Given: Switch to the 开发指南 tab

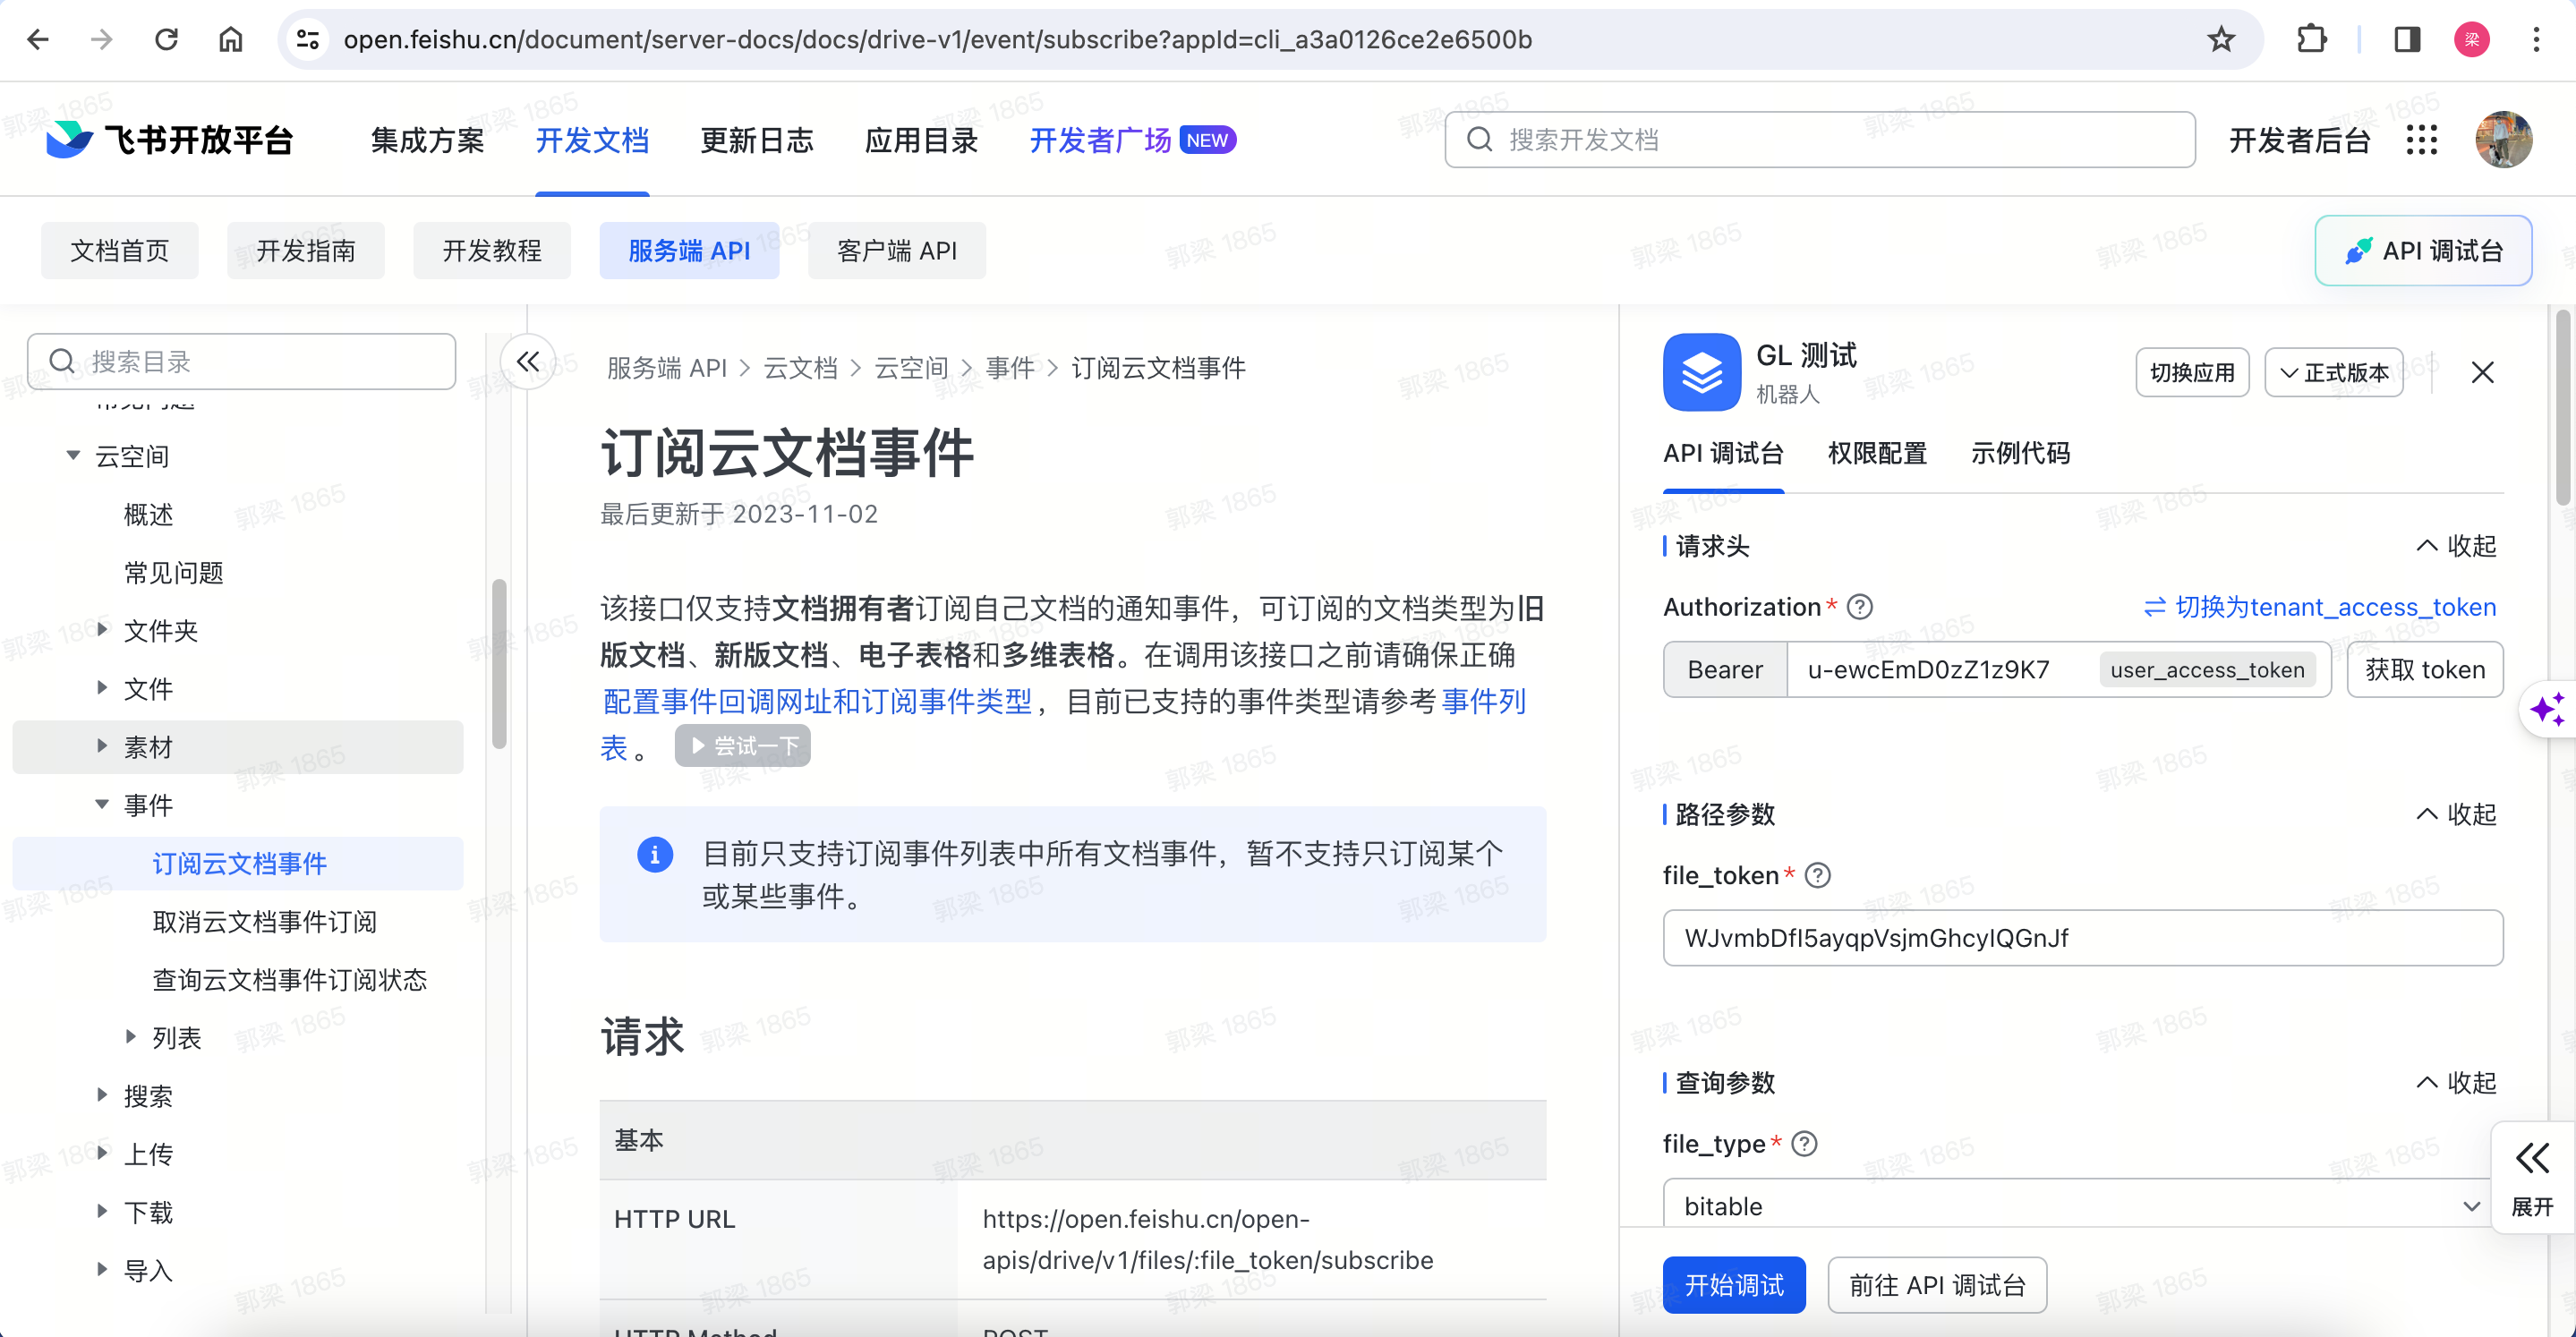Looking at the screenshot, I should point(306,250).
